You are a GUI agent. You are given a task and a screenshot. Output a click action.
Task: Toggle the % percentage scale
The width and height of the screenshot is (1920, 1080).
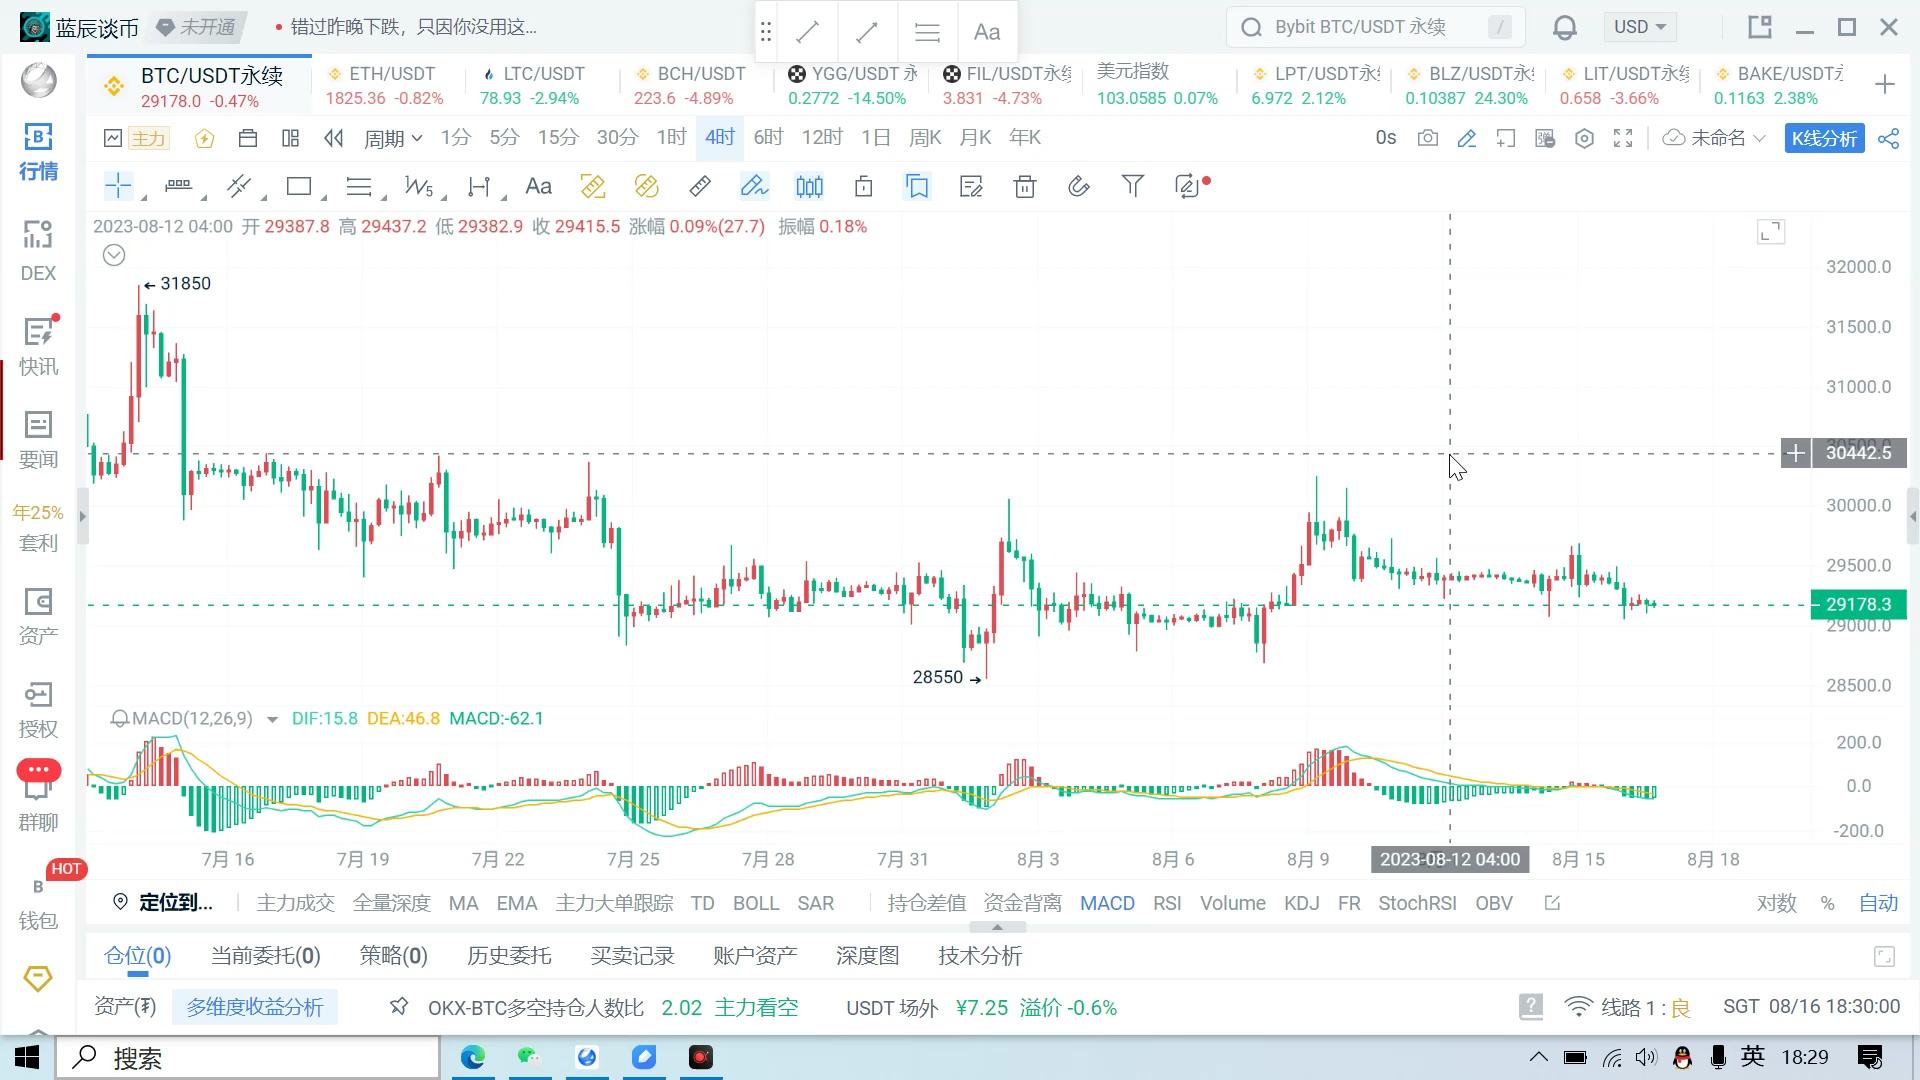pos(1827,903)
